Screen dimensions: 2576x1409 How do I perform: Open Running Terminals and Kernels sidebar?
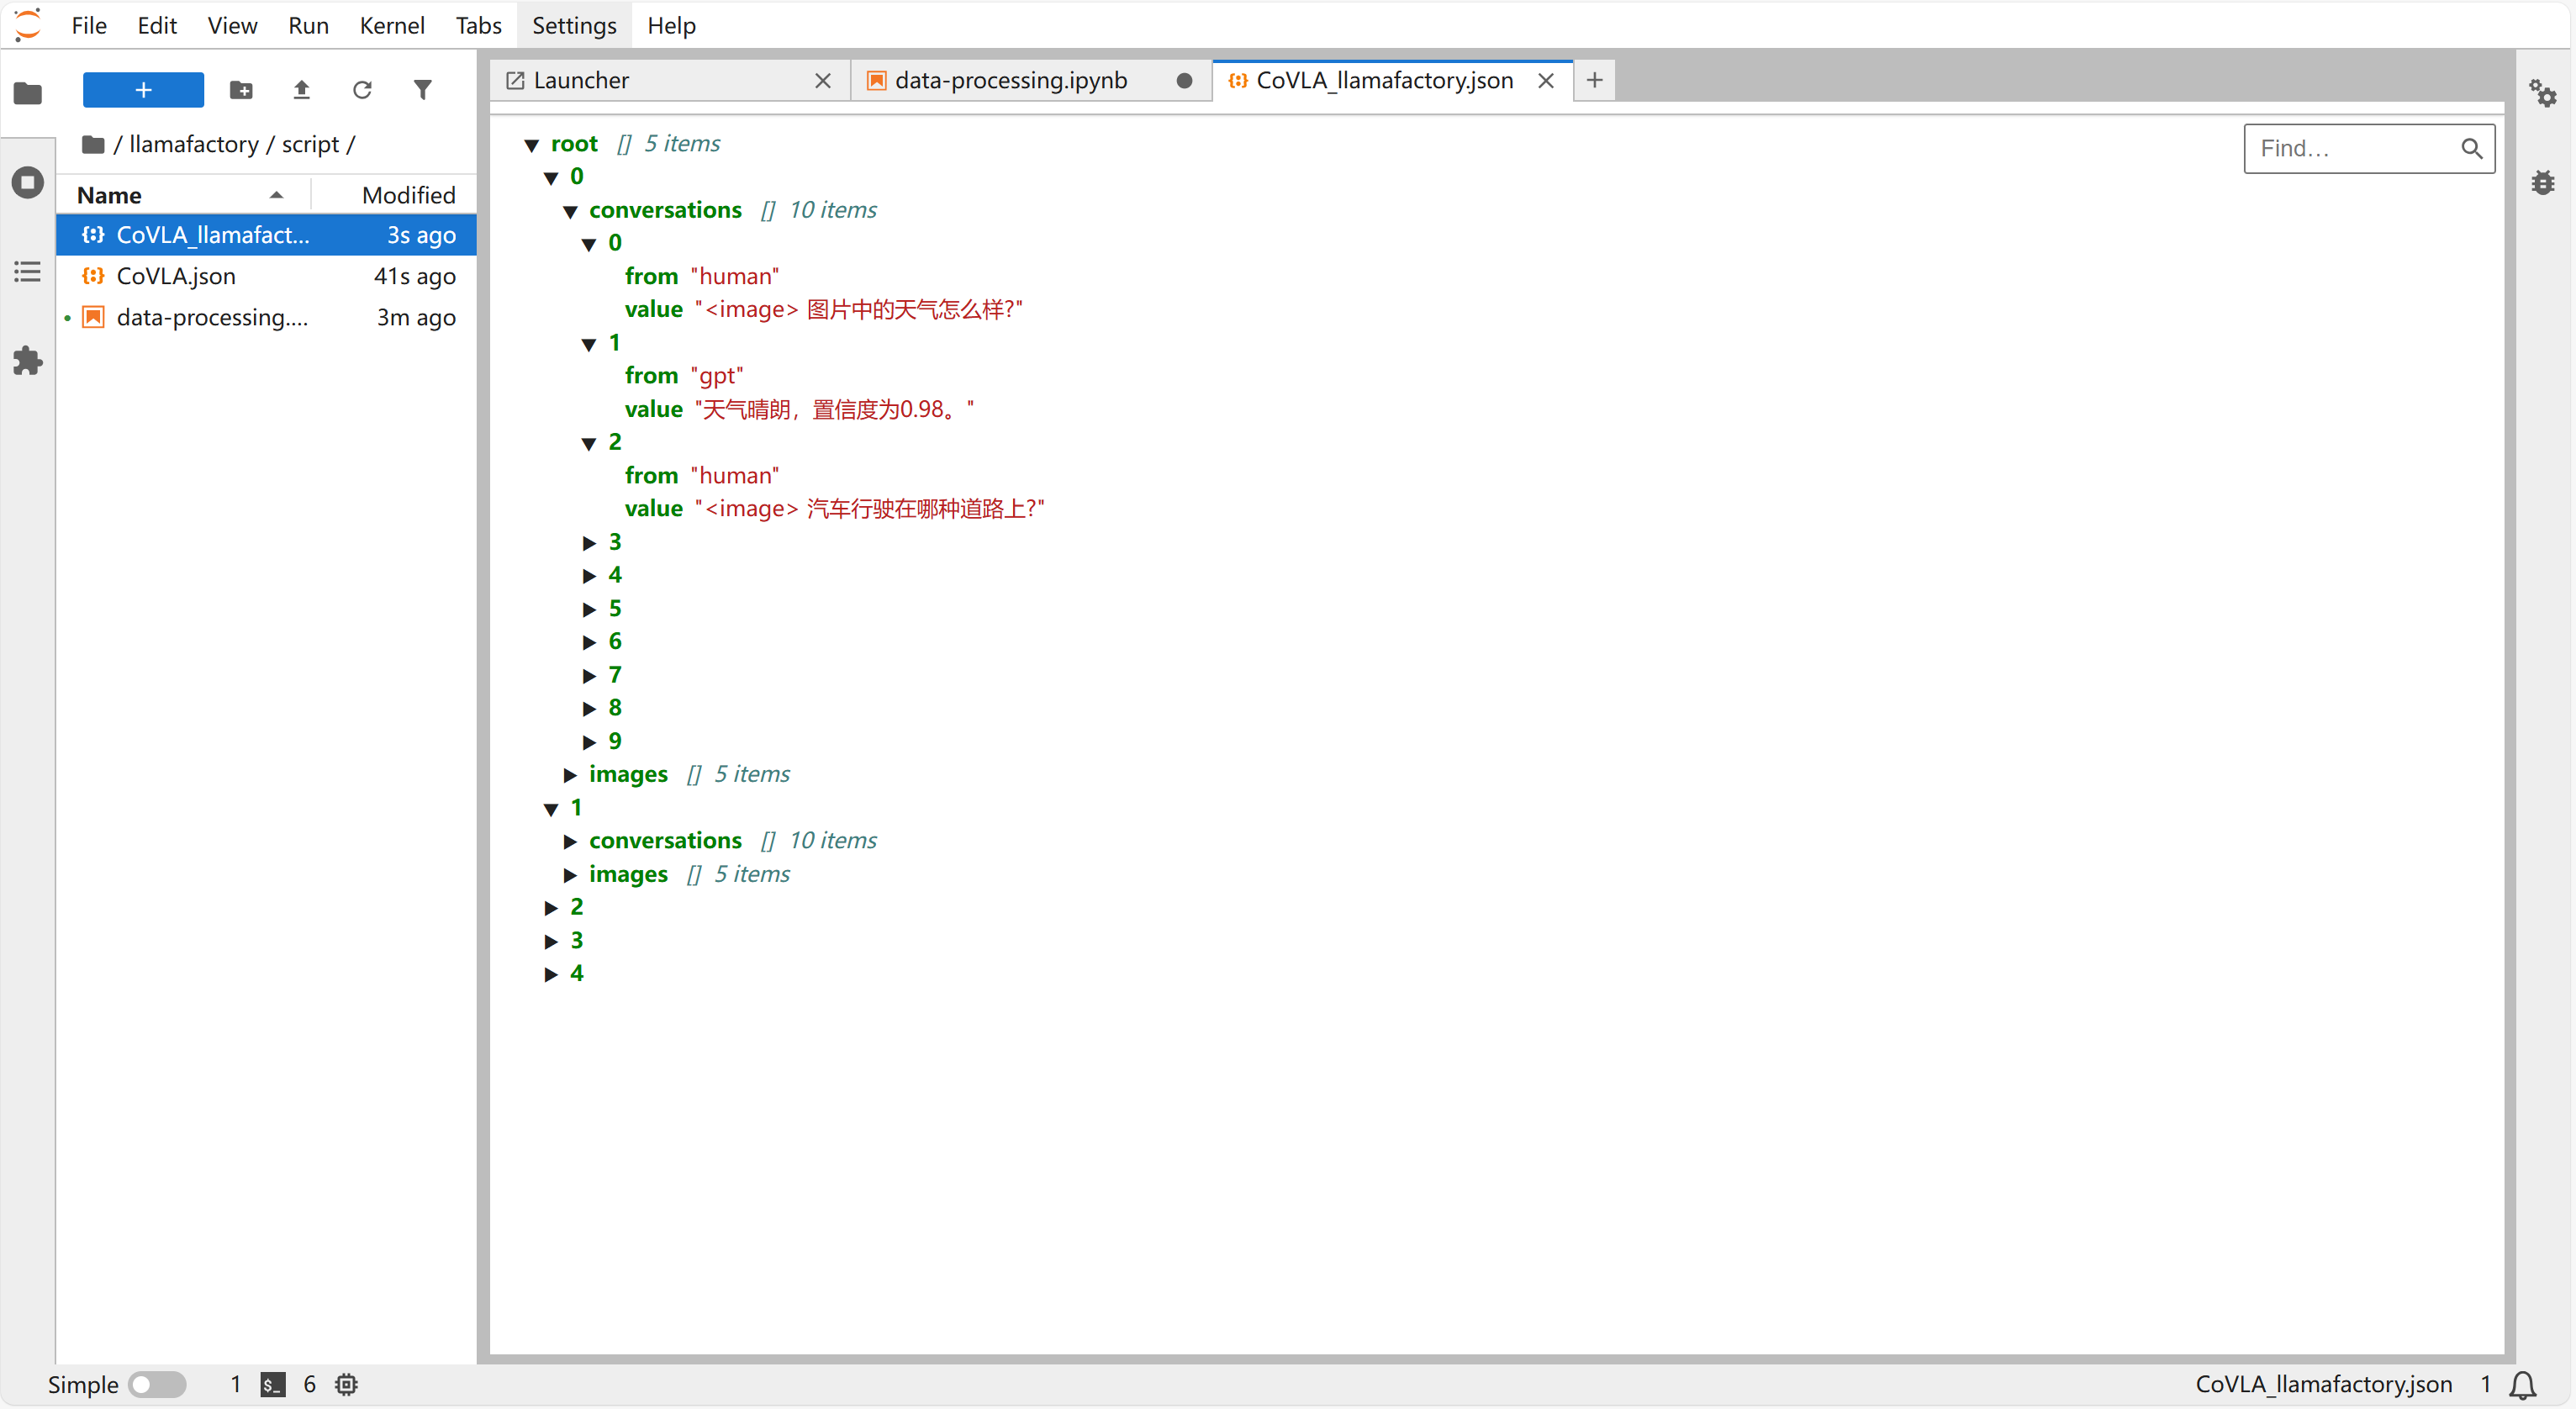click(x=28, y=182)
